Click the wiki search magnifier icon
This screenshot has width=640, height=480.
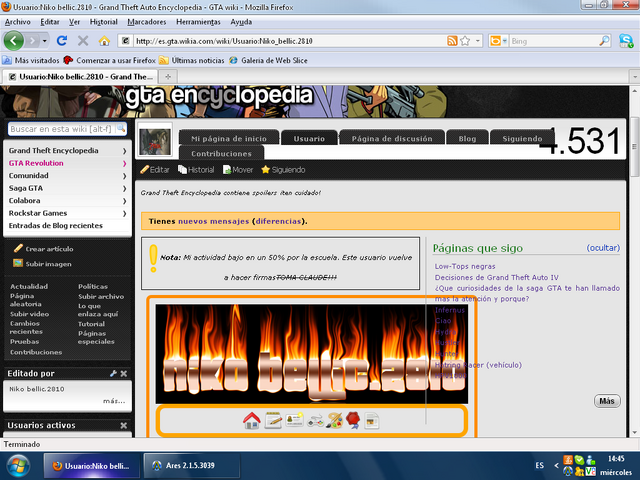click(x=121, y=129)
